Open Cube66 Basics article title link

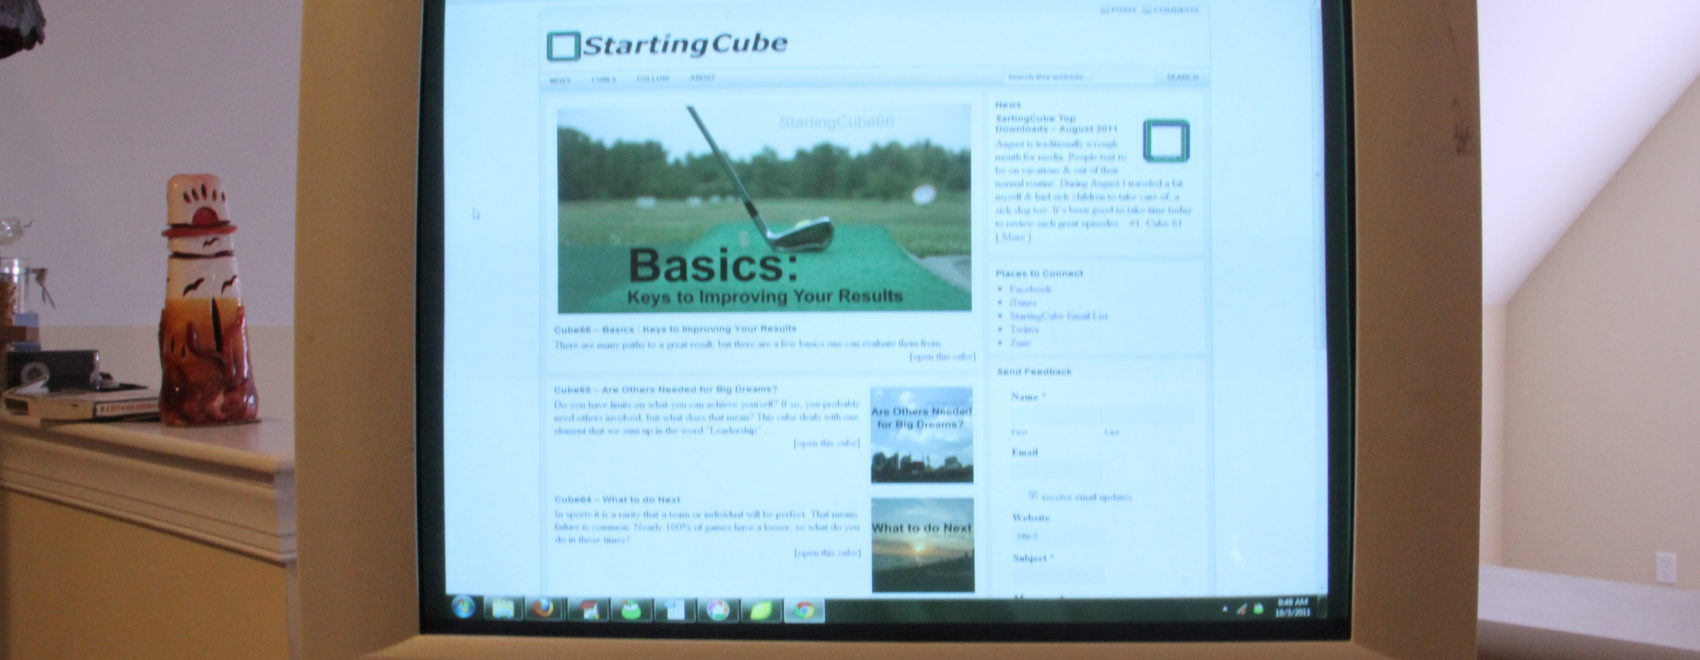(675, 328)
